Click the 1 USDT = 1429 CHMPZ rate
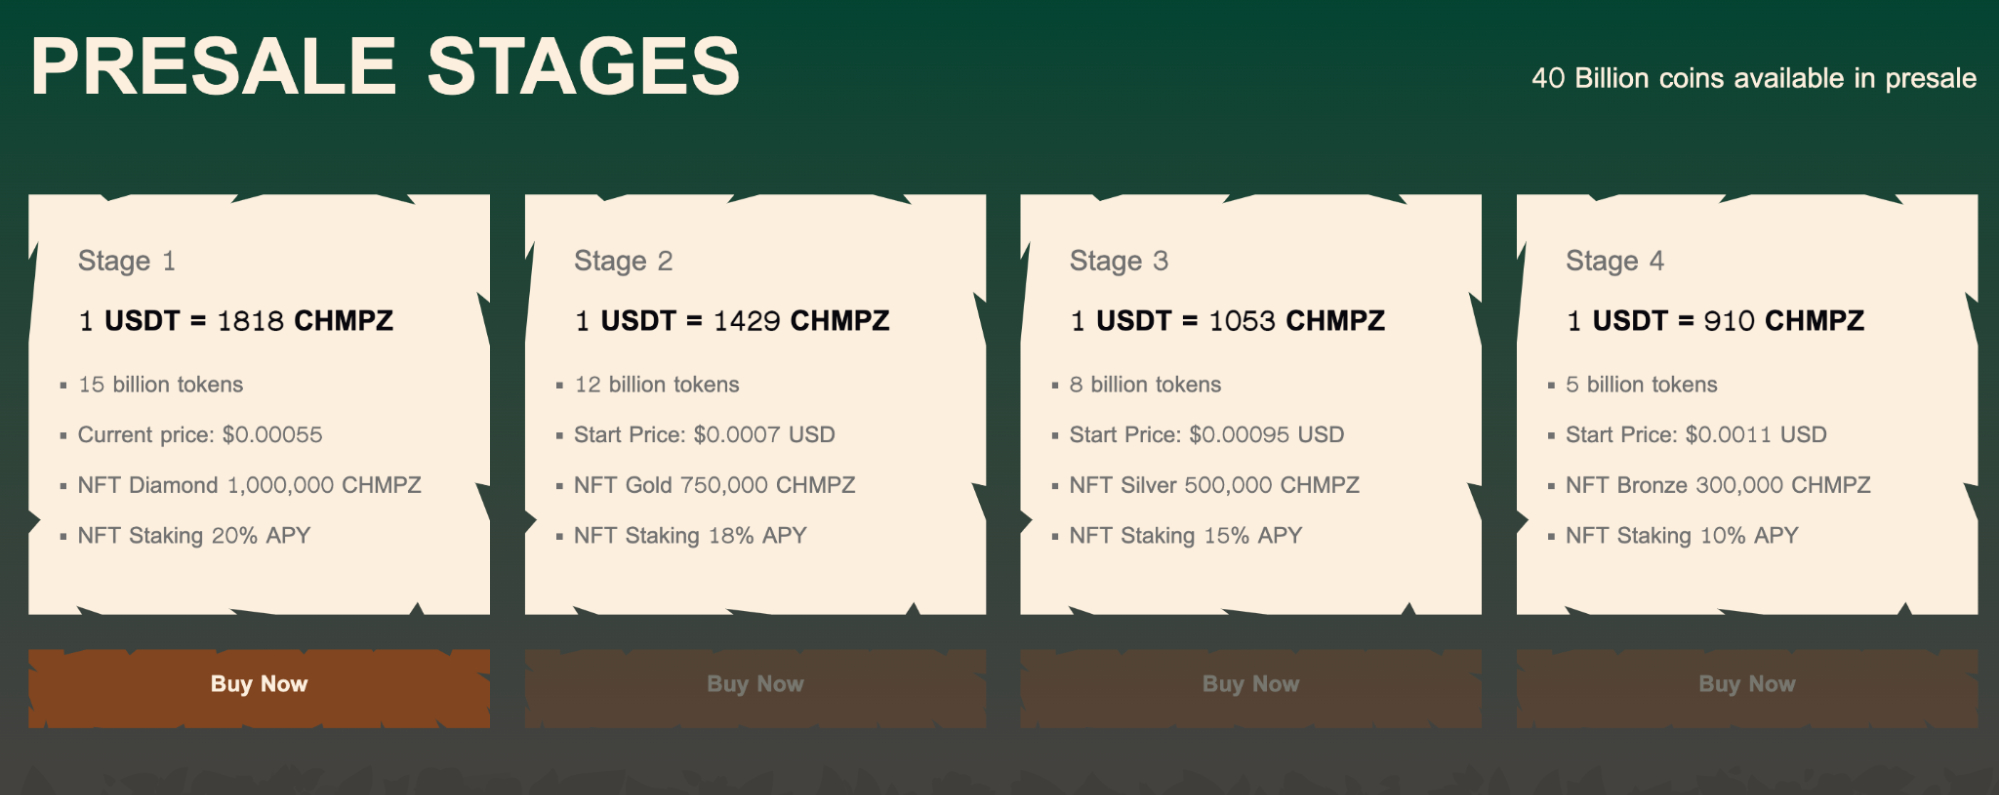 (x=732, y=320)
